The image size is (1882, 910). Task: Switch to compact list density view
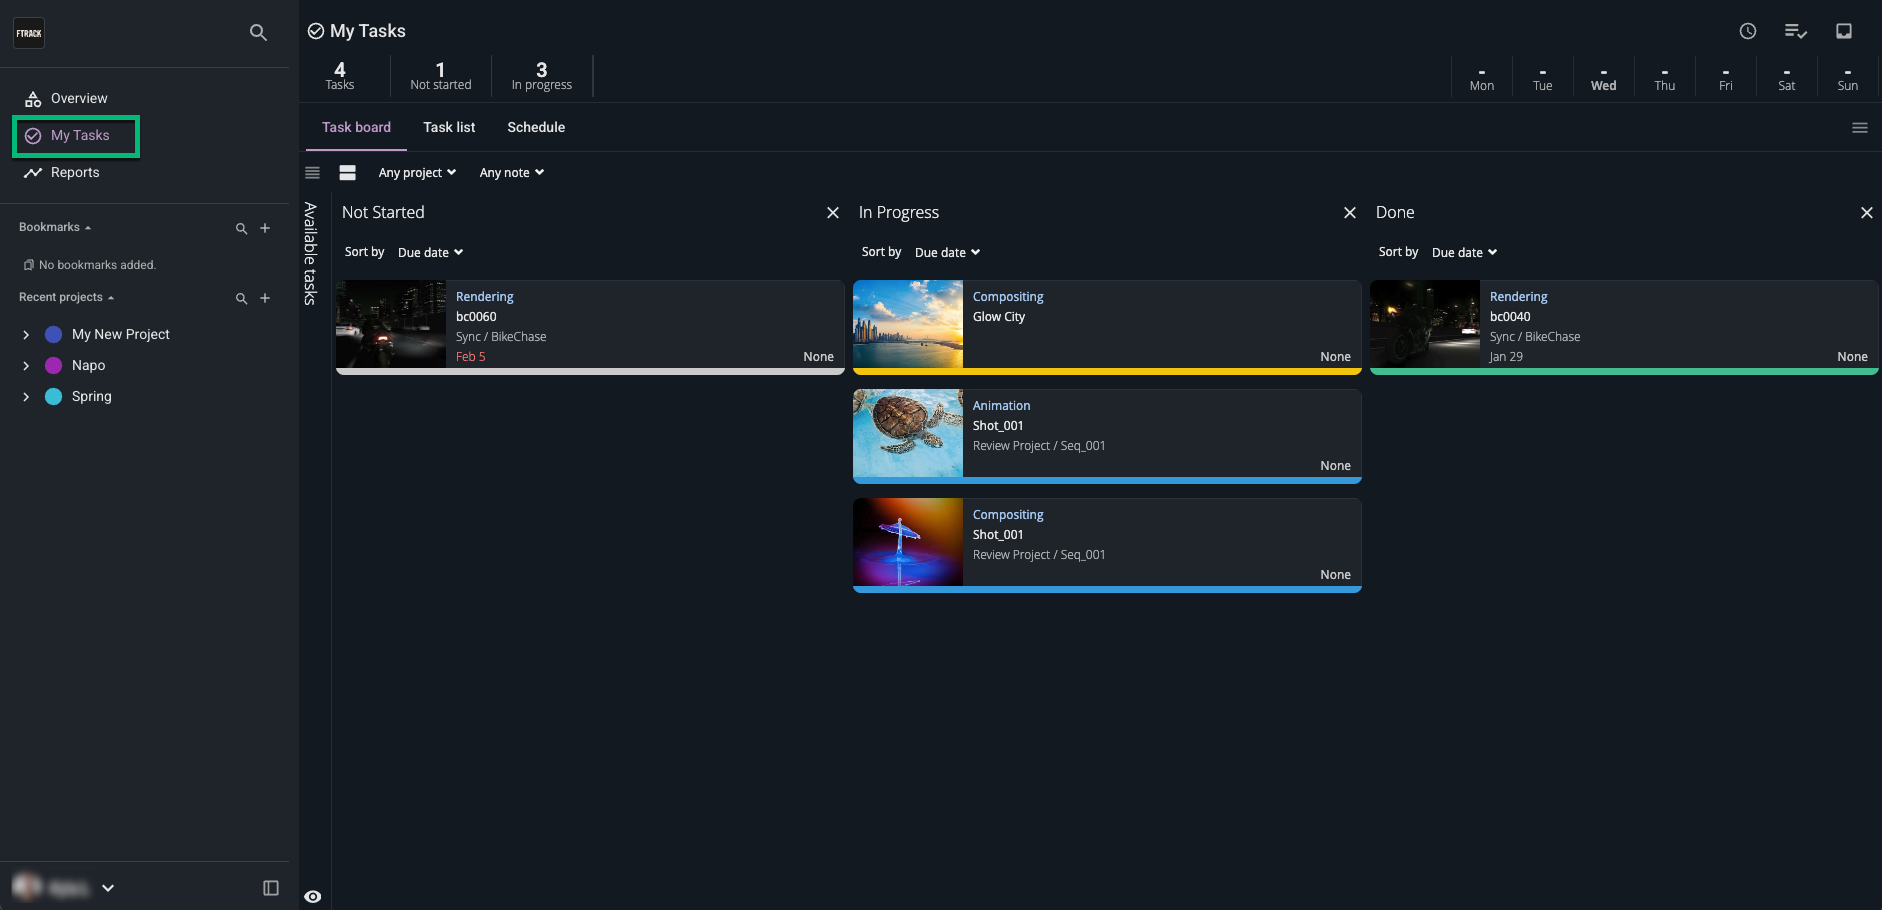312,172
